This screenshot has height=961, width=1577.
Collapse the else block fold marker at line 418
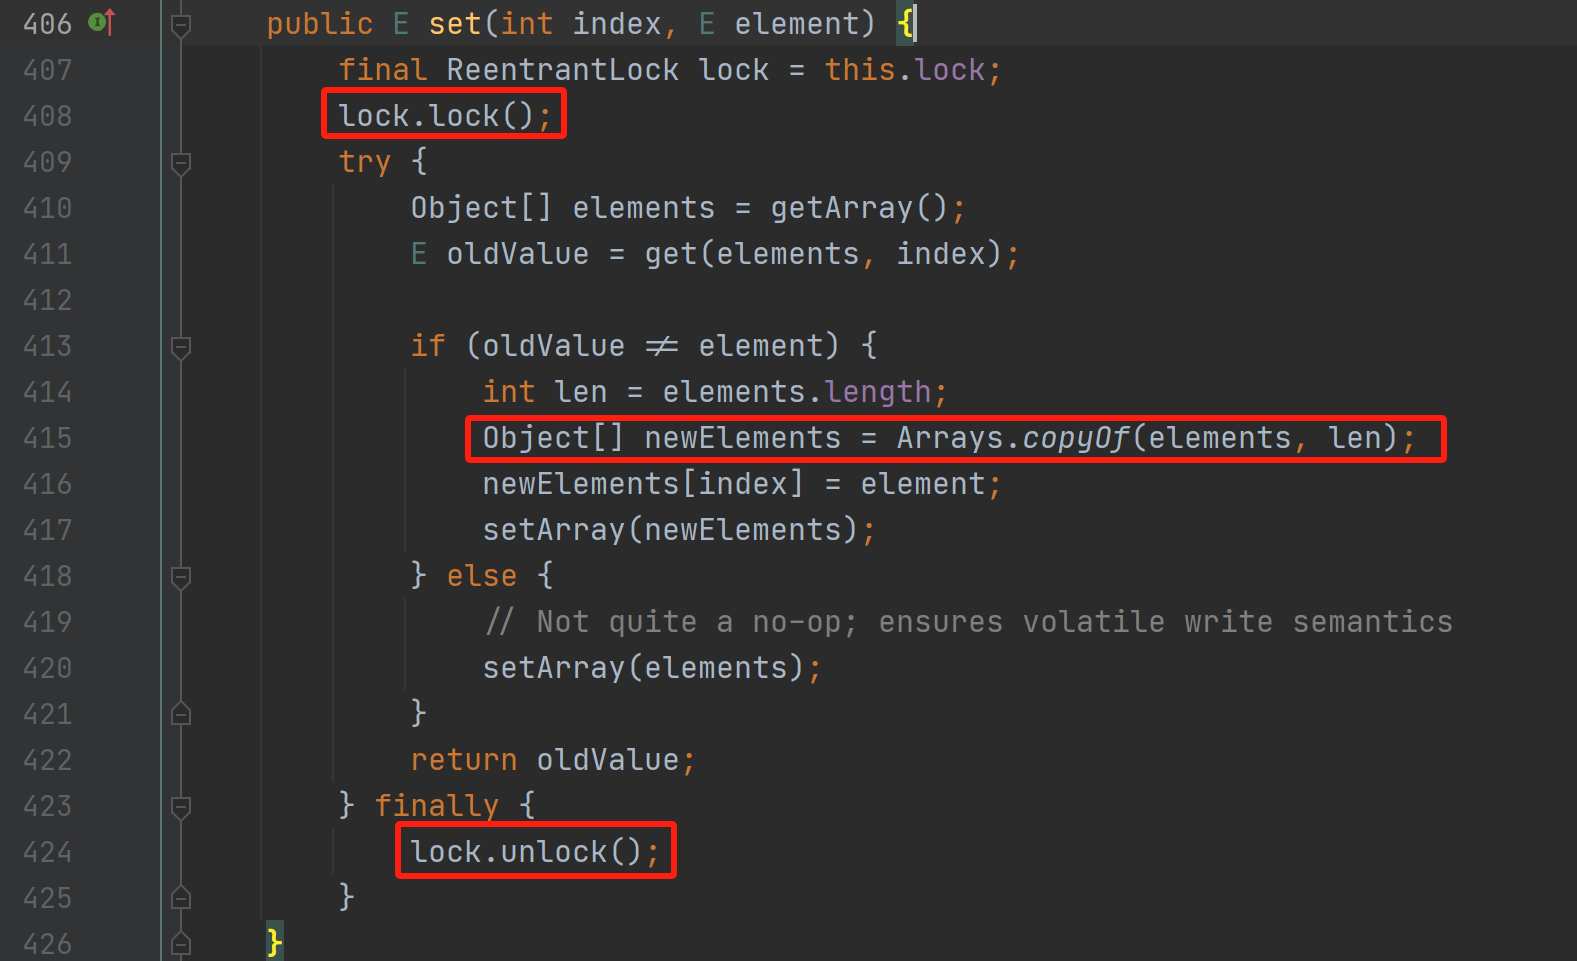(181, 576)
